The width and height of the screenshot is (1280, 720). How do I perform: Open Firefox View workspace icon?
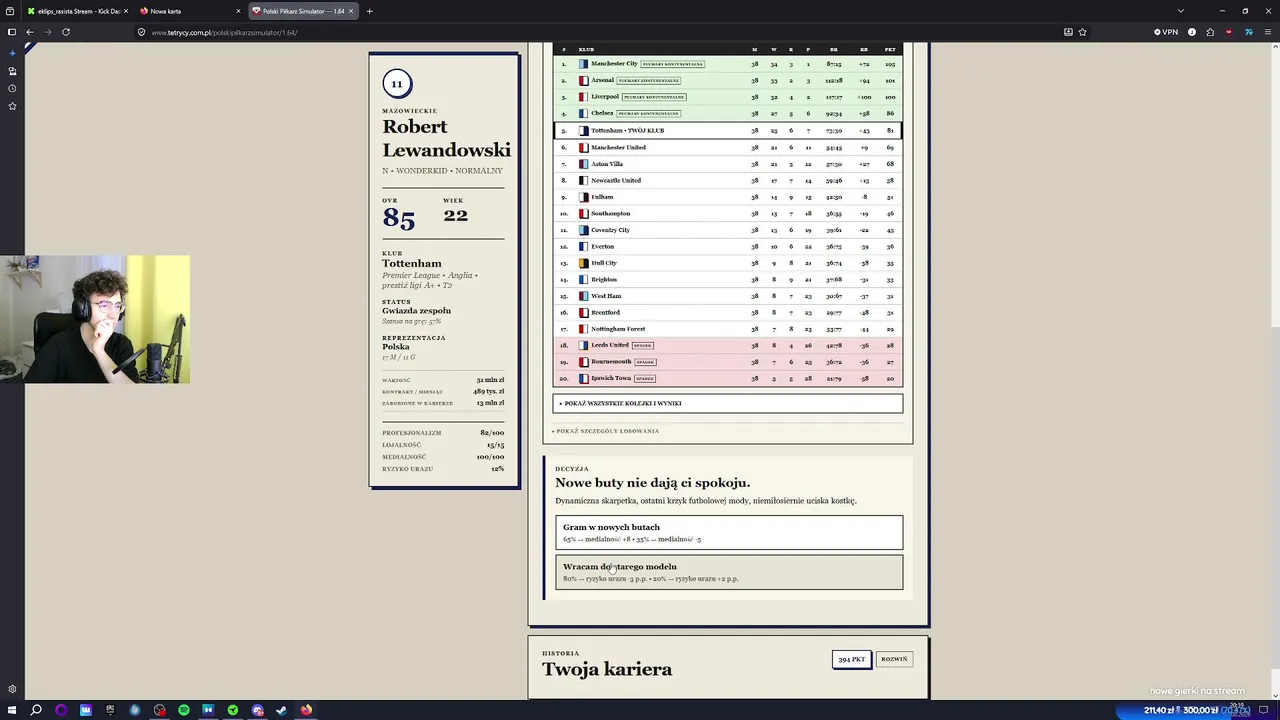tap(10, 11)
